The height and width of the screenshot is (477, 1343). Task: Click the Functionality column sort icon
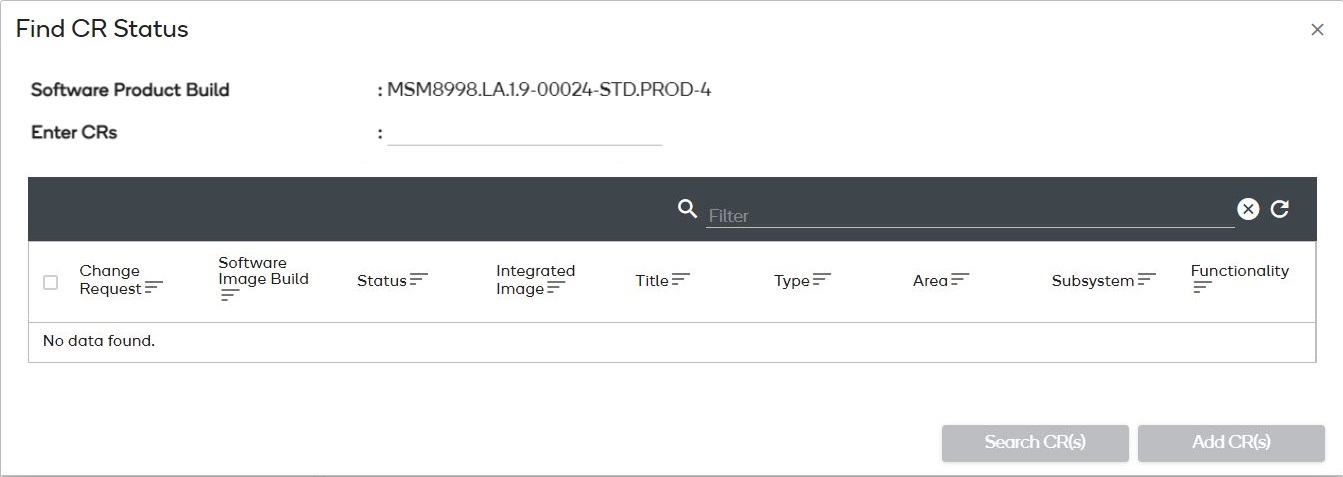coord(1202,288)
